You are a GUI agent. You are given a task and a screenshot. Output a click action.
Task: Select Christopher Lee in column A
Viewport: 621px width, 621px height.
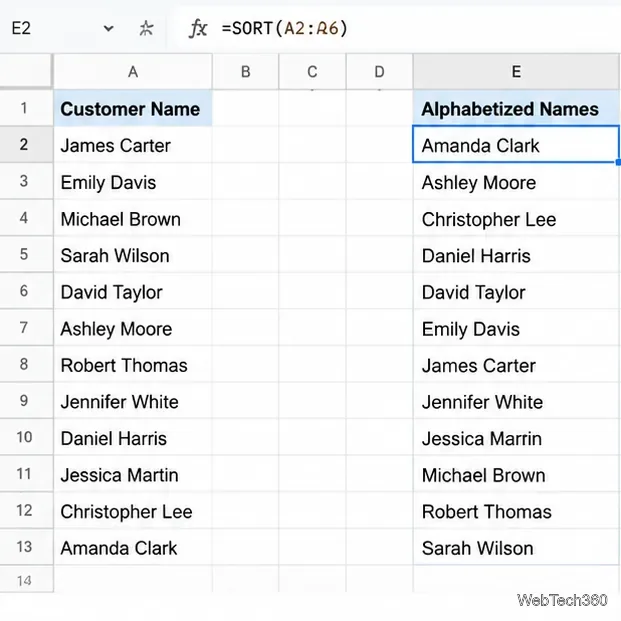[x=133, y=511]
